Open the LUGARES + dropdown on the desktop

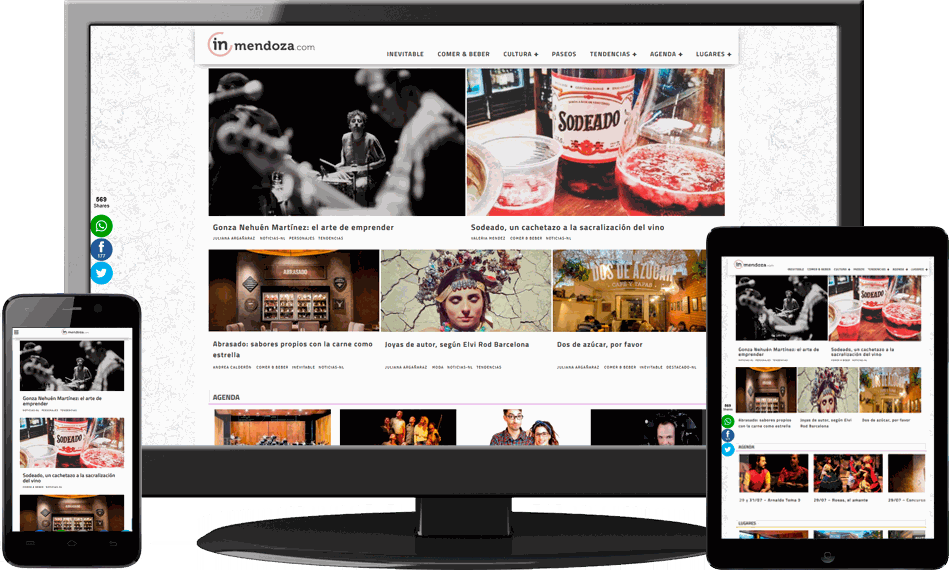pyautogui.click(x=713, y=54)
